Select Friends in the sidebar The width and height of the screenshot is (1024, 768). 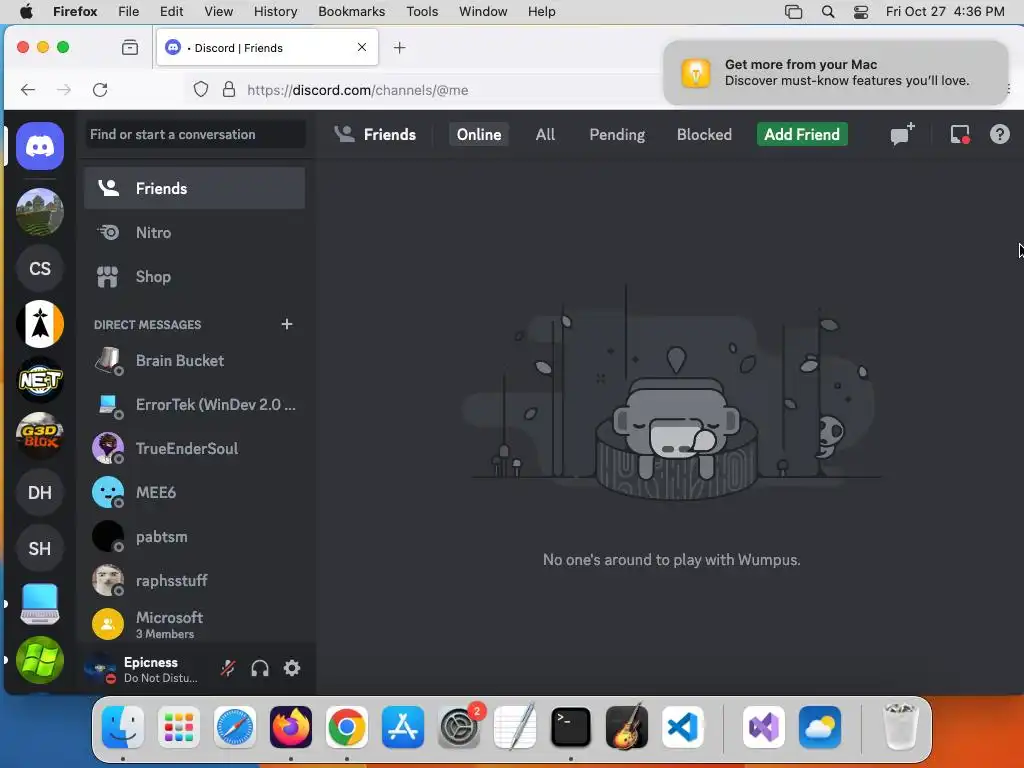pyautogui.click(x=195, y=188)
